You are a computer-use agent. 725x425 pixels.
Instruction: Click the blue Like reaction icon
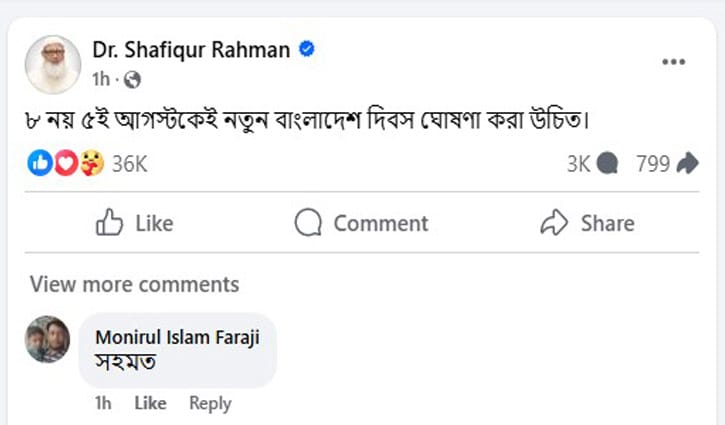click(40, 163)
